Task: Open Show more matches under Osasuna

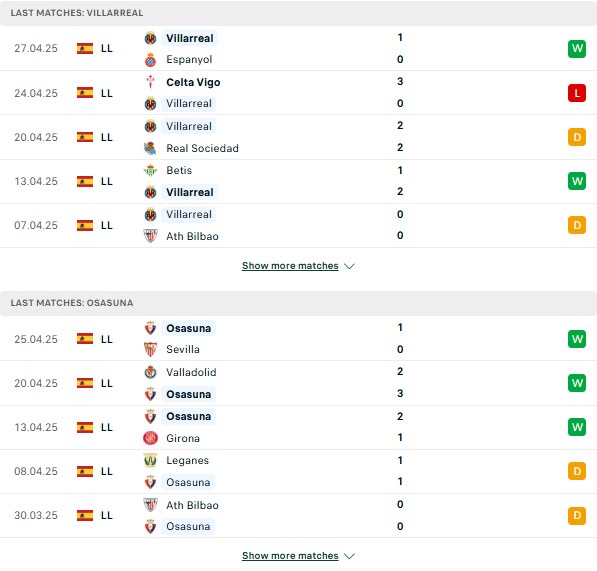Action: pos(290,556)
